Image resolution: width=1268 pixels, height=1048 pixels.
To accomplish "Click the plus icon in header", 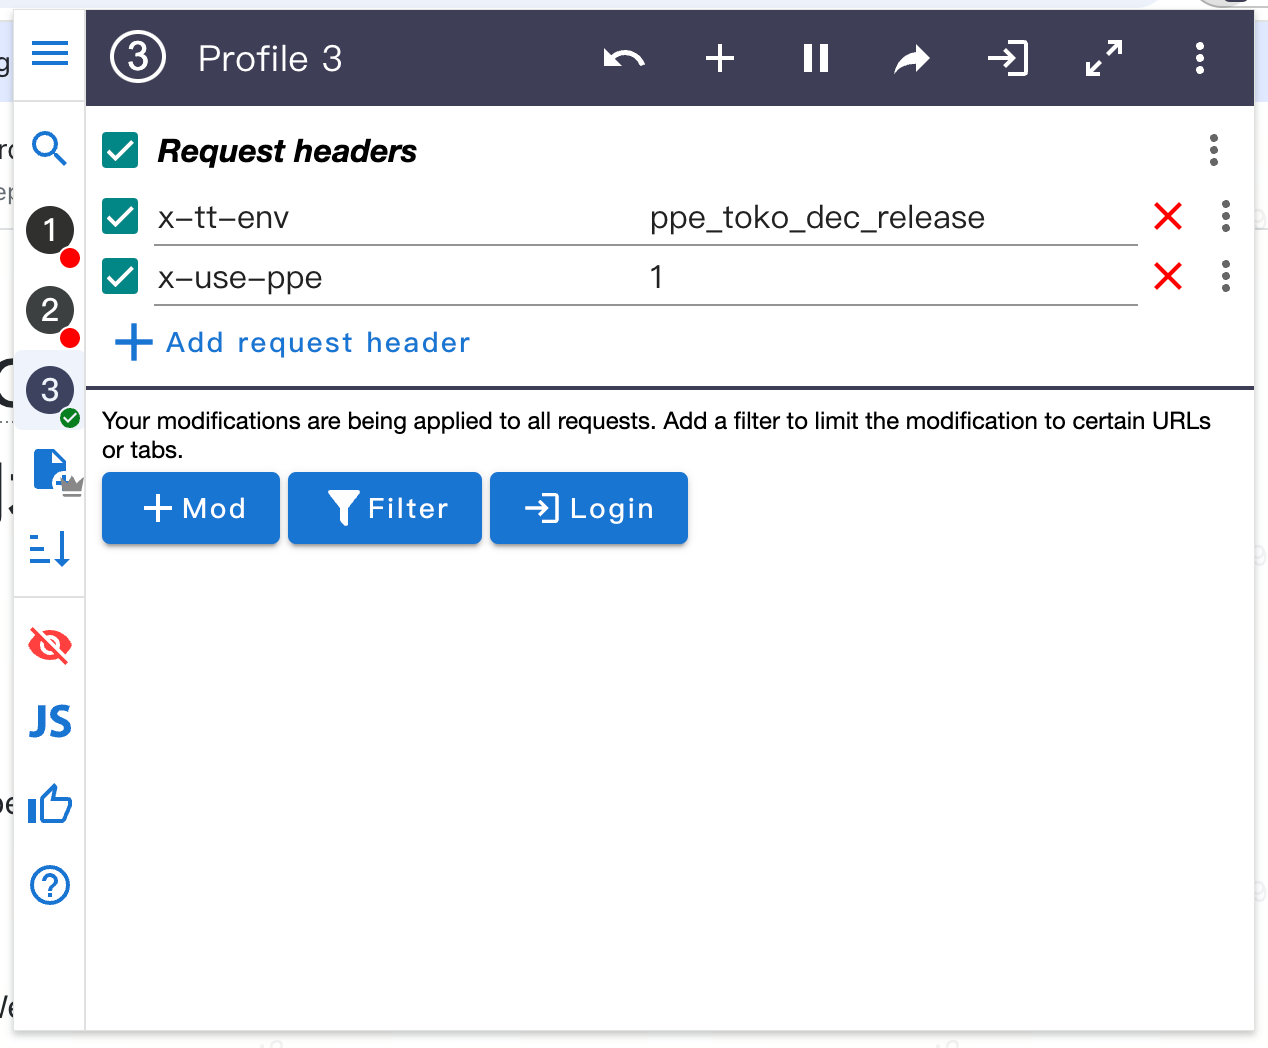I will (720, 58).
